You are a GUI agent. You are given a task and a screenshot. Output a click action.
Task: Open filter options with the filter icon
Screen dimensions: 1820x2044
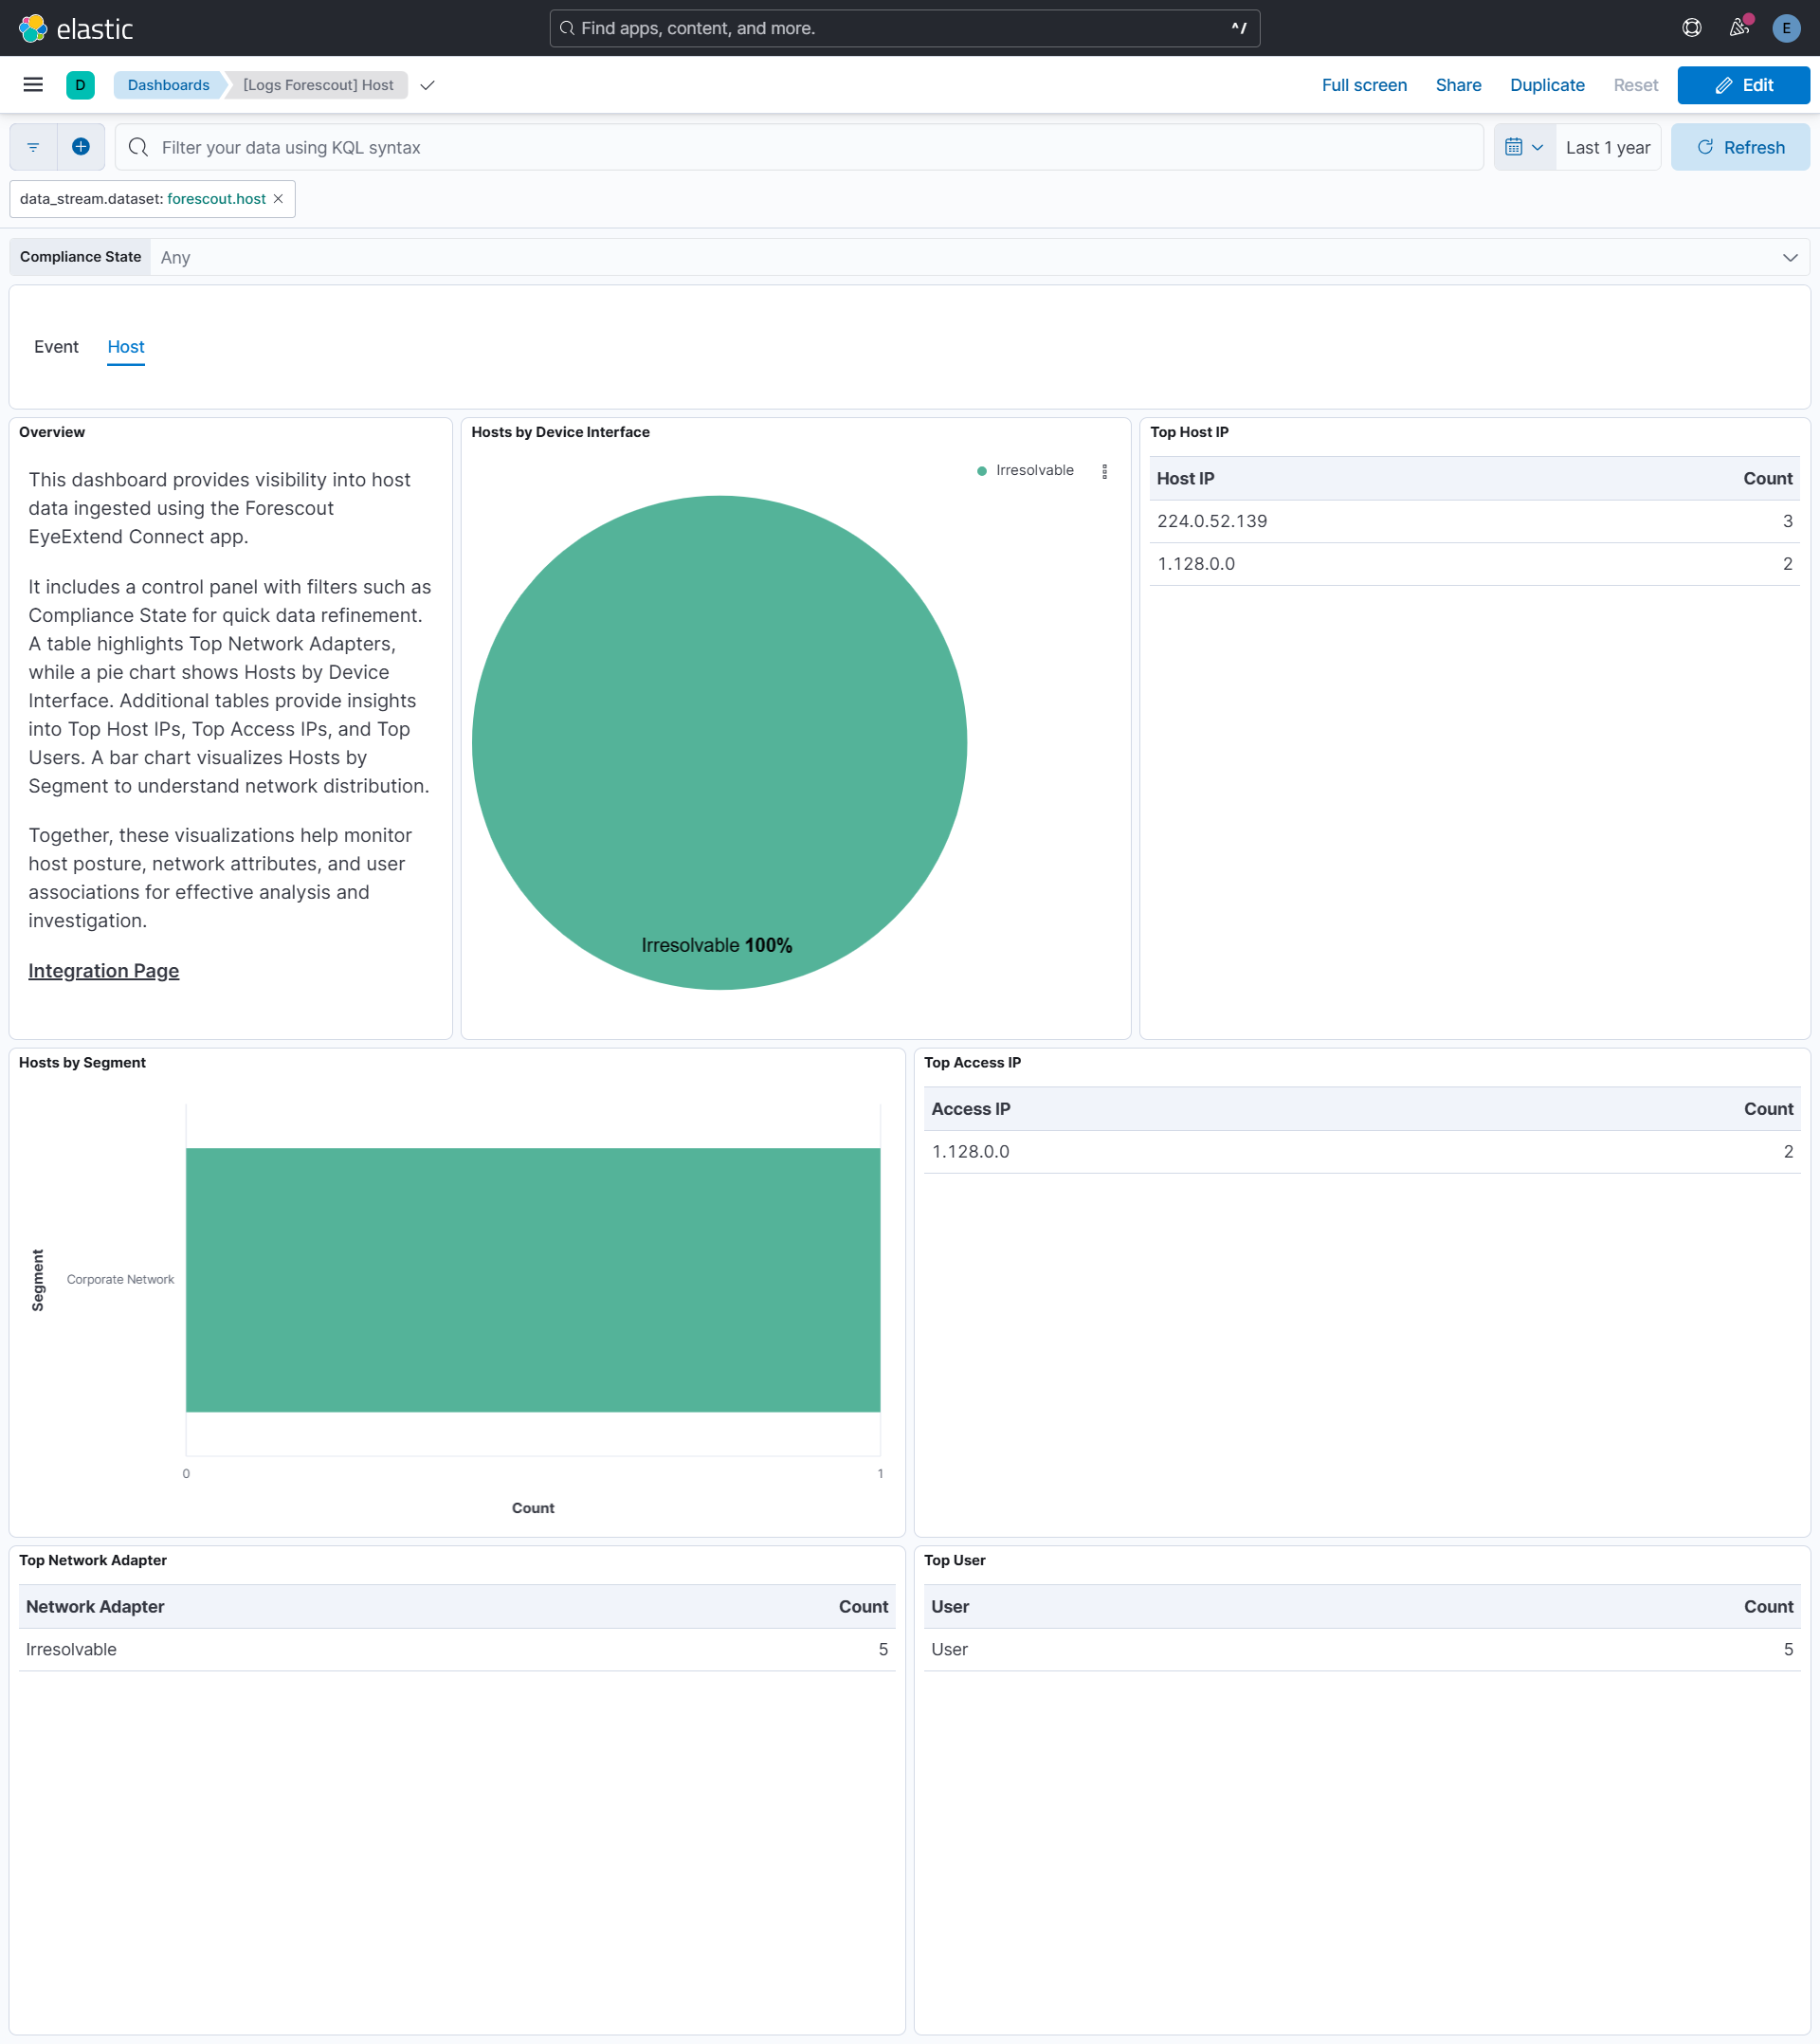(x=32, y=147)
